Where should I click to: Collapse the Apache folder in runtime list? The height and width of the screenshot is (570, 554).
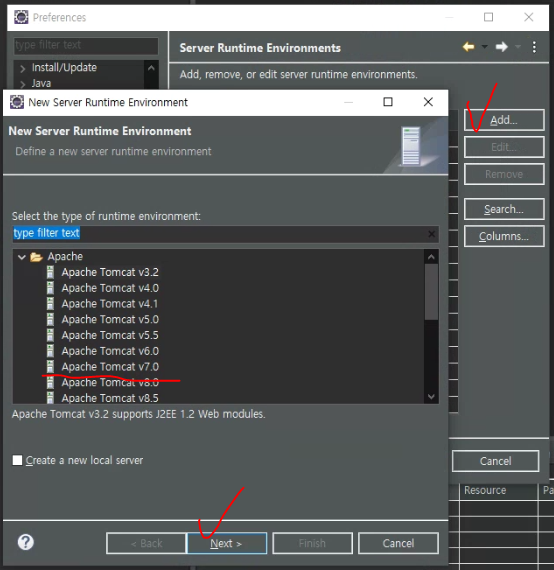22,257
